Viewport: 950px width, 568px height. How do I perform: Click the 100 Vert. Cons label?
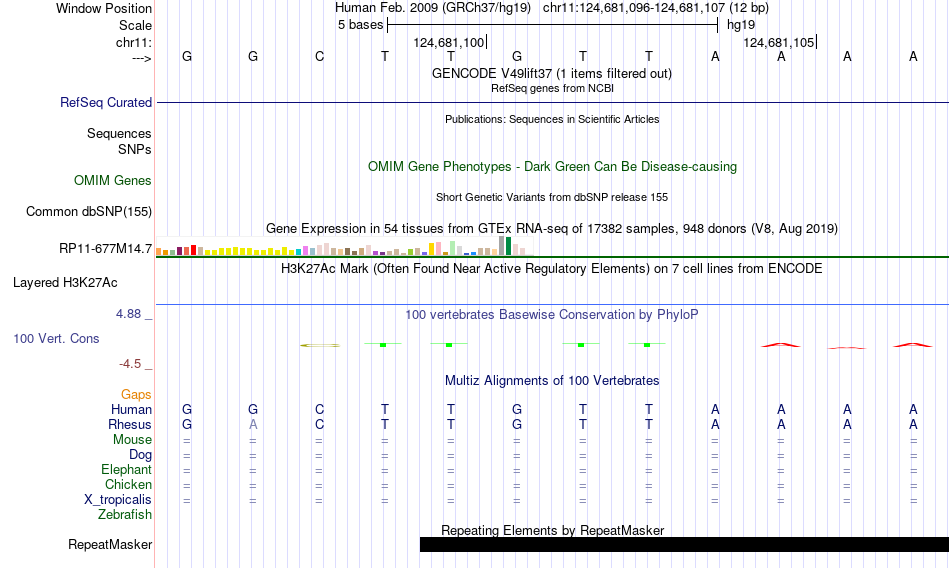tap(56, 339)
